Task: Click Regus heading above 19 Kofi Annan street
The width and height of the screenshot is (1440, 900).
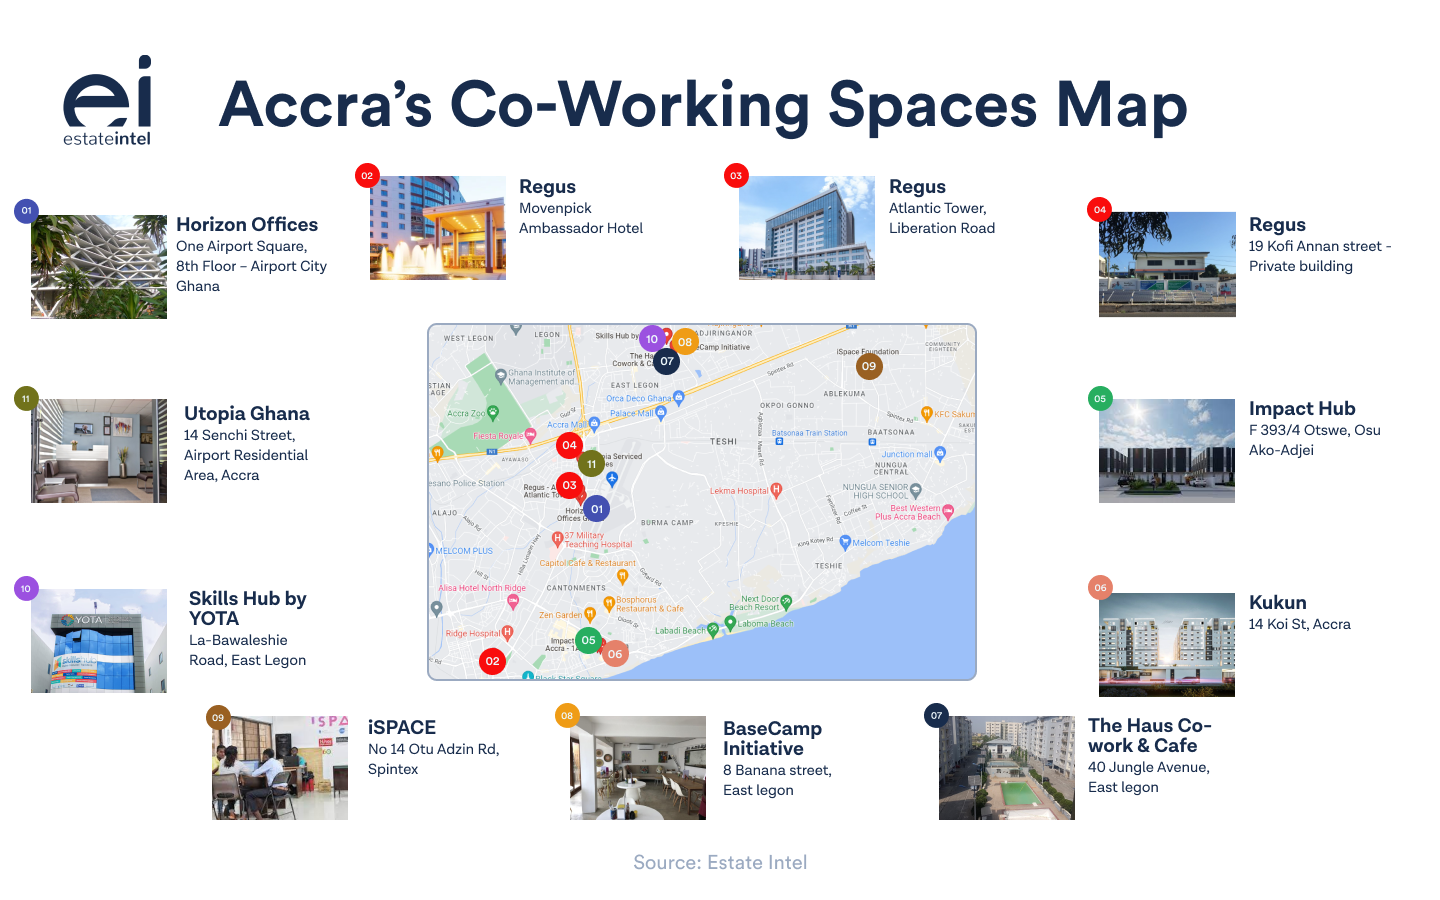Action: coord(1278,225)
